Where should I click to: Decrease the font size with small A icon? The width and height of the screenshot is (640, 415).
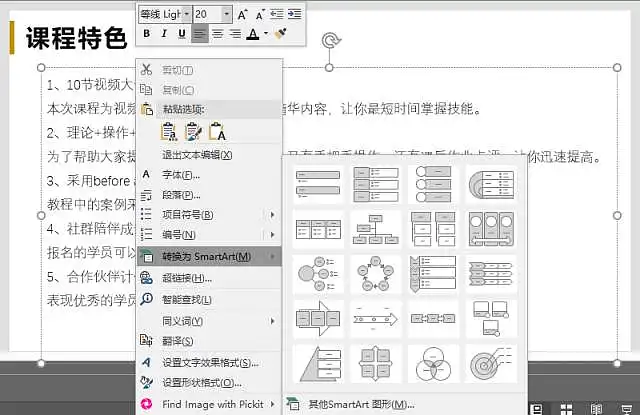(x=260, y=15)
